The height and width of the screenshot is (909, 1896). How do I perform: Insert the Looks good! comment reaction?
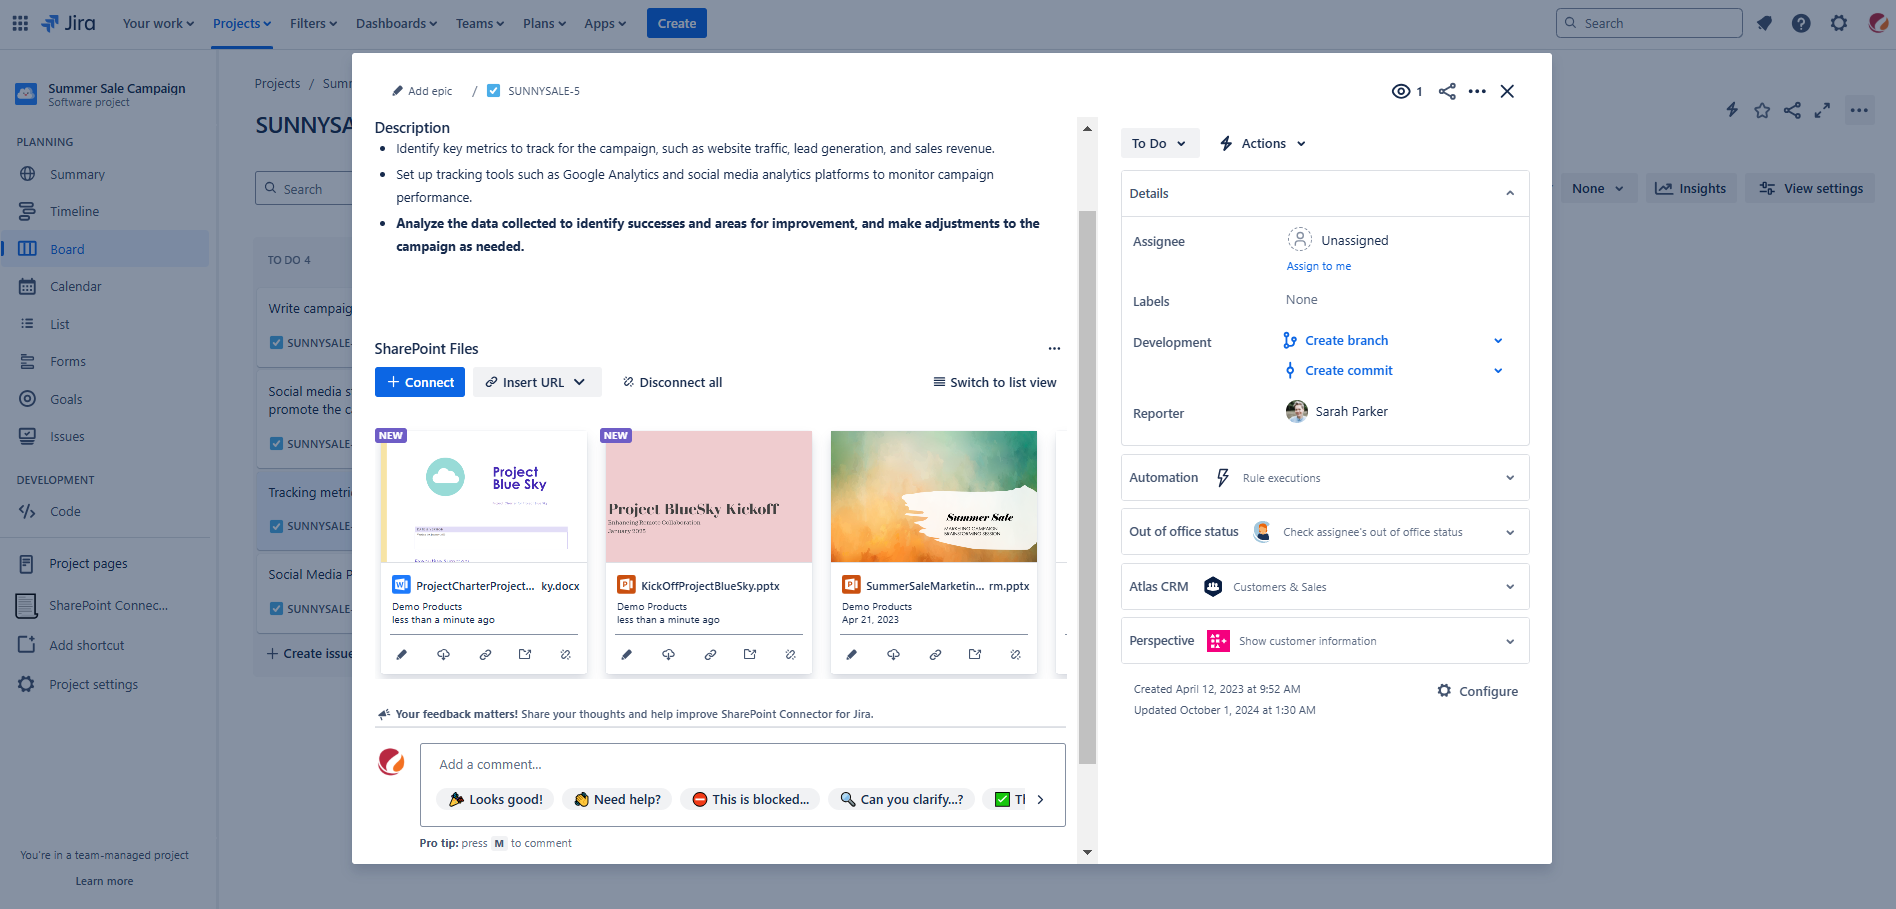[x=494, y=799]
